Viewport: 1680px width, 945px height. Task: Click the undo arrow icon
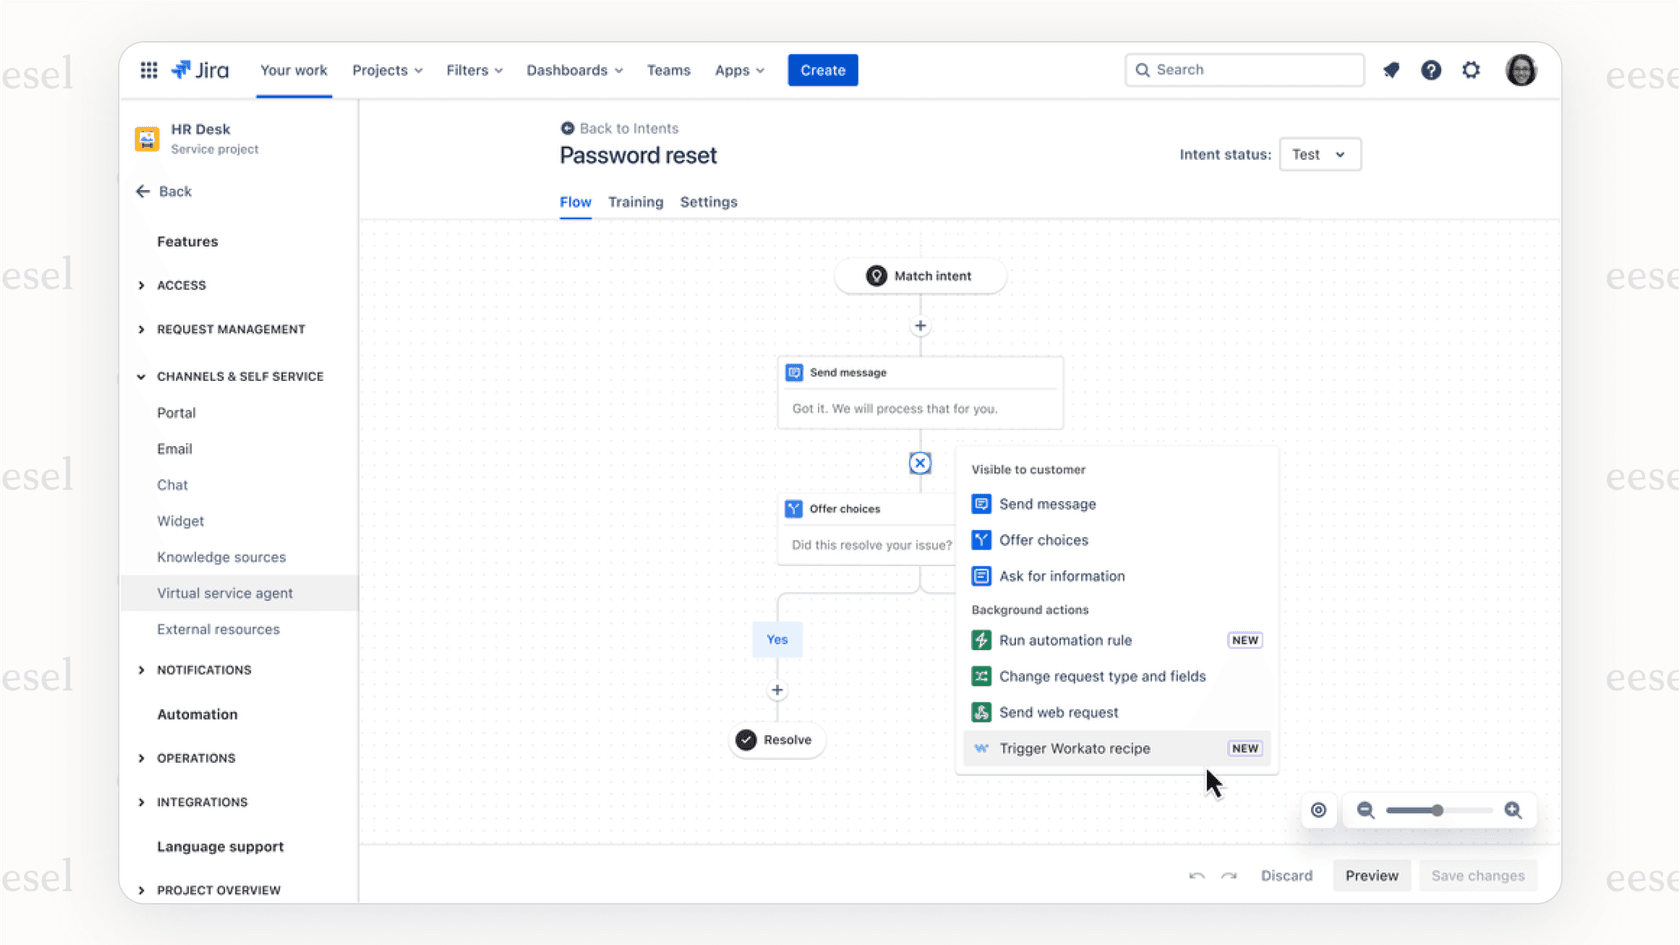coord(1196,875)
